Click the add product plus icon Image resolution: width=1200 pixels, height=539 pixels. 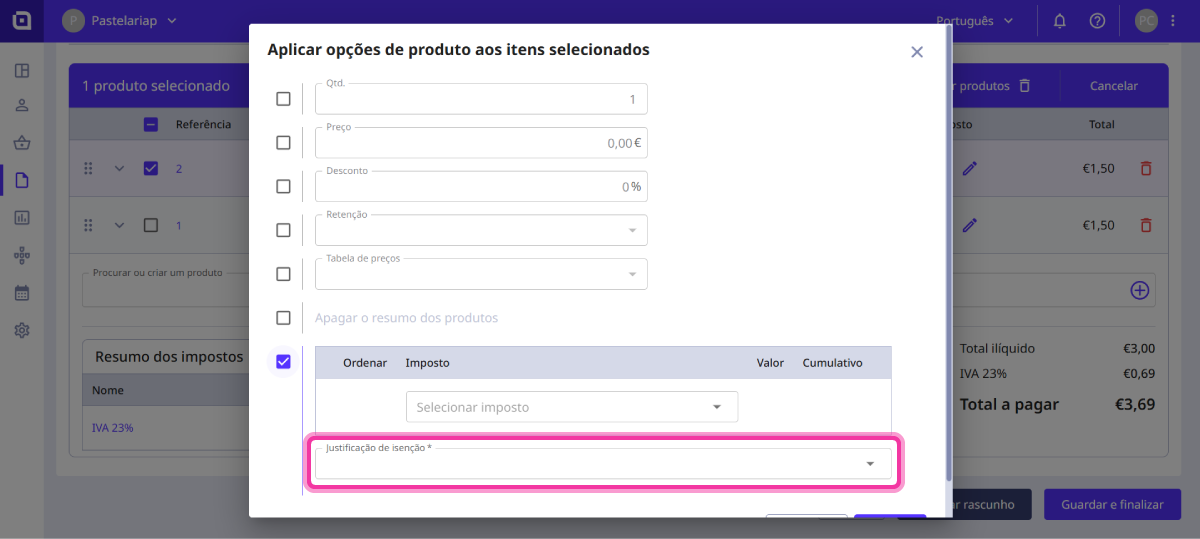(x=1140, y=290)
